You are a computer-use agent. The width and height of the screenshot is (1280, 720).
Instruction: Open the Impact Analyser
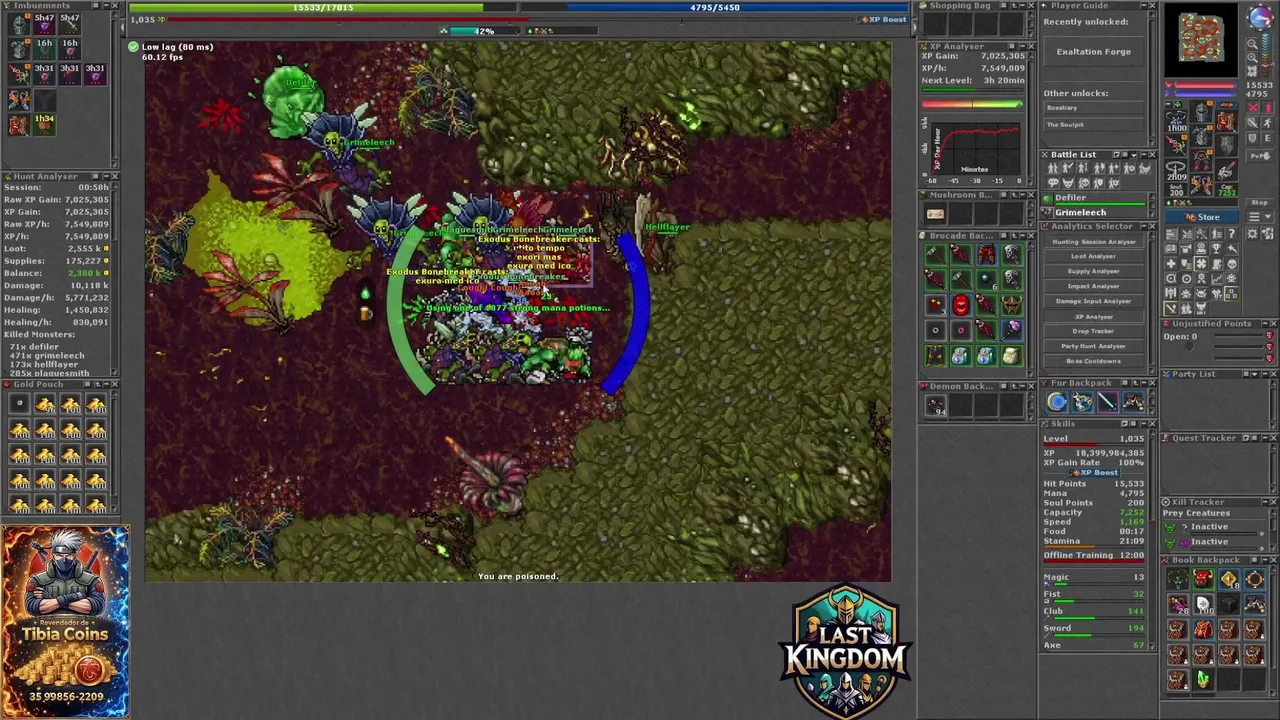tap(1093, 286)
